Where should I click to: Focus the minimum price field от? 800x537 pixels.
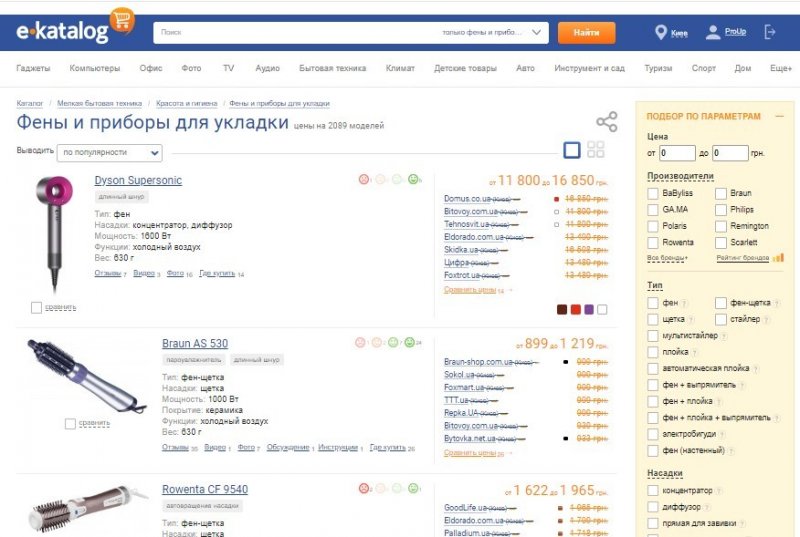[x=678, y=153]
